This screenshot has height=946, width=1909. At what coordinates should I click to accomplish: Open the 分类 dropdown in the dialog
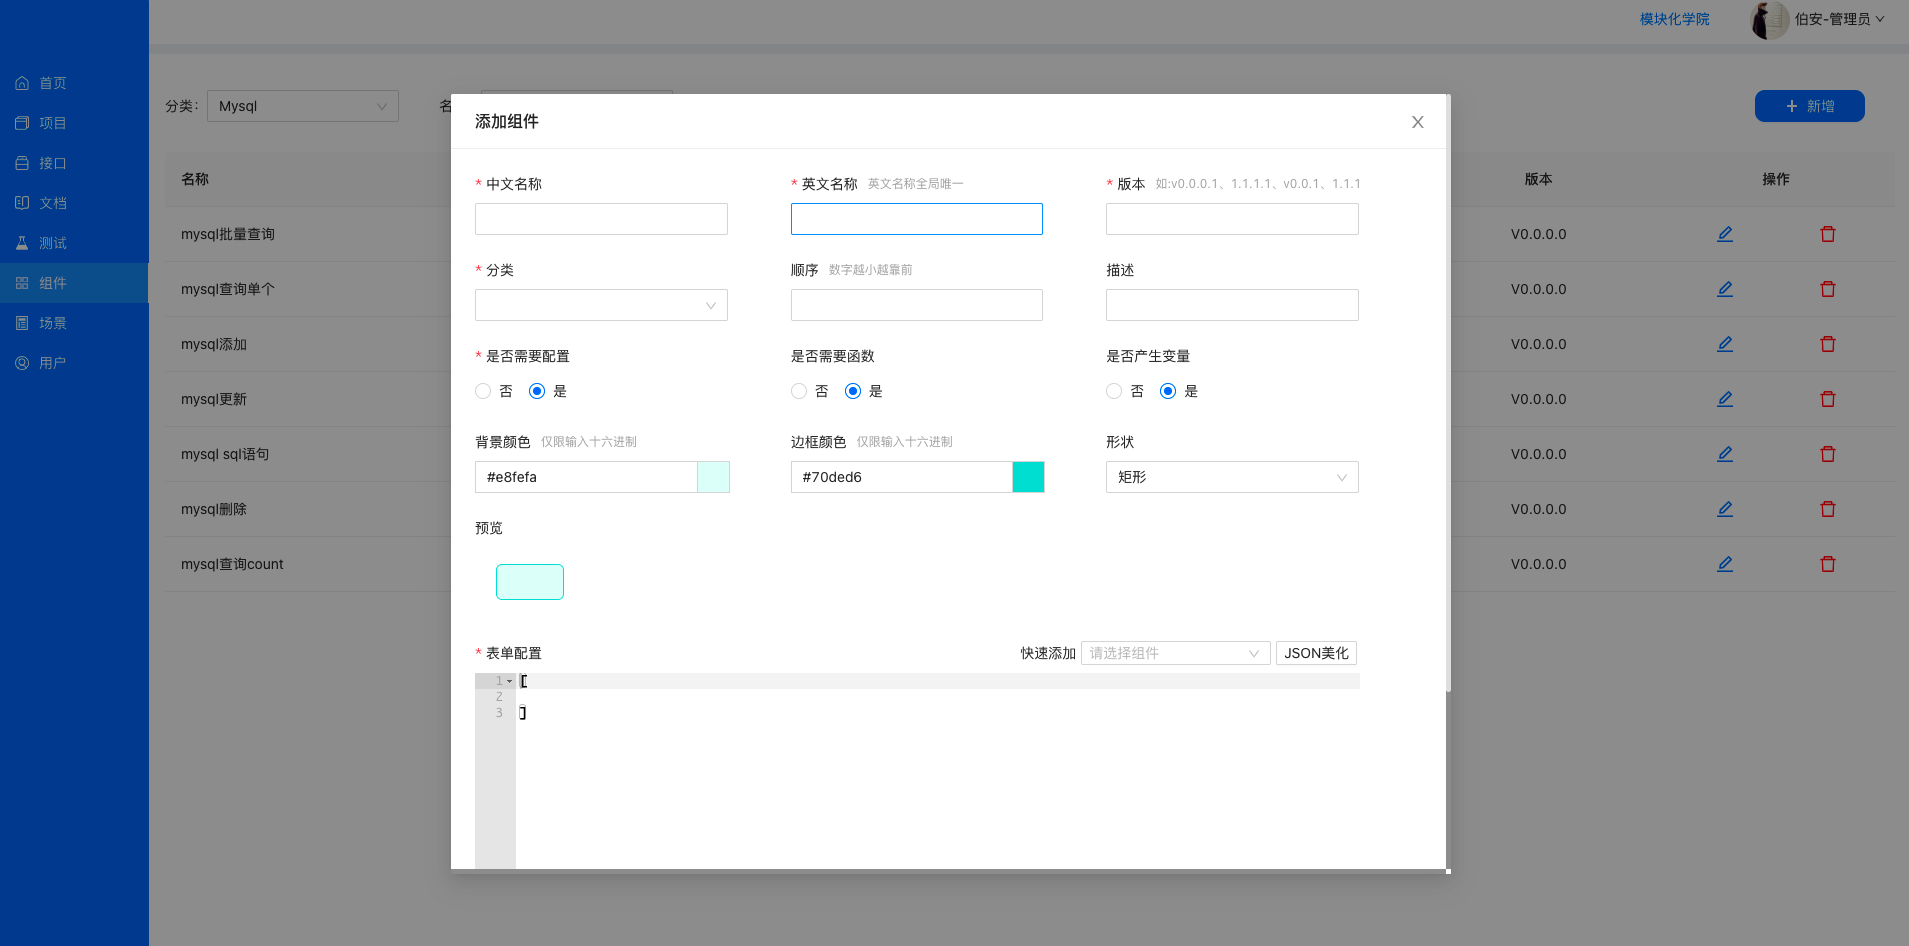point(601,305)
